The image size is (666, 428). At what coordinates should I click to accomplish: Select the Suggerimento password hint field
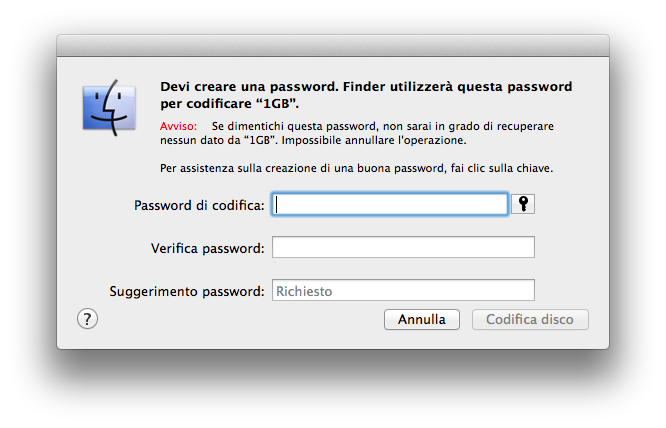(404, 290)
